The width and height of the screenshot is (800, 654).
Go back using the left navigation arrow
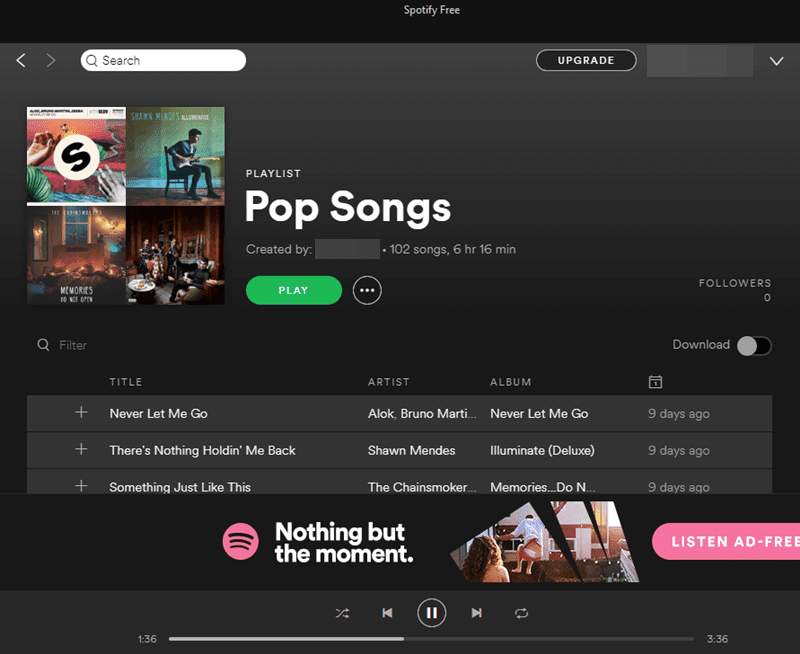[x=21, y=60]
